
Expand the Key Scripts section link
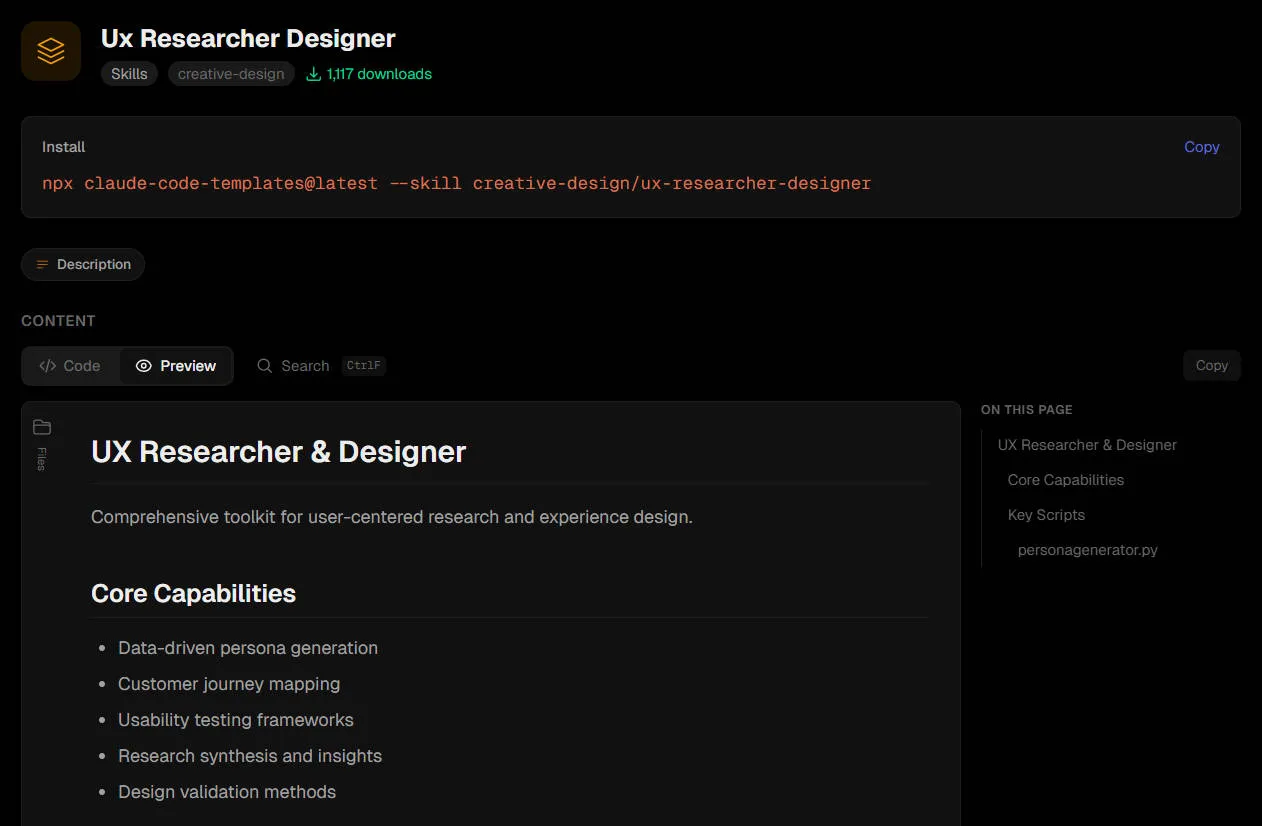[1046, 514]
